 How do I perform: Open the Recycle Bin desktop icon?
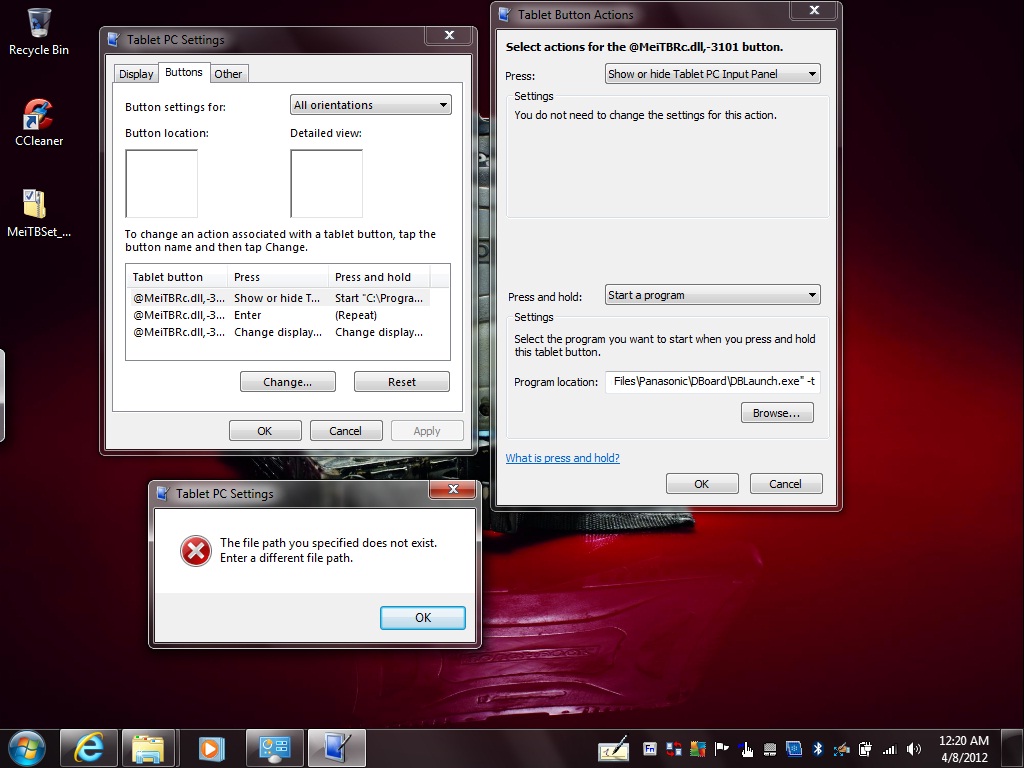(x=39, y=33)
